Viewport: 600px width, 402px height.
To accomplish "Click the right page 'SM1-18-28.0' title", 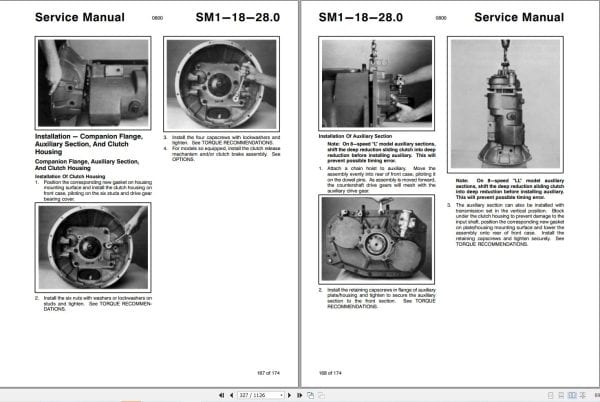I will point(361,17).
